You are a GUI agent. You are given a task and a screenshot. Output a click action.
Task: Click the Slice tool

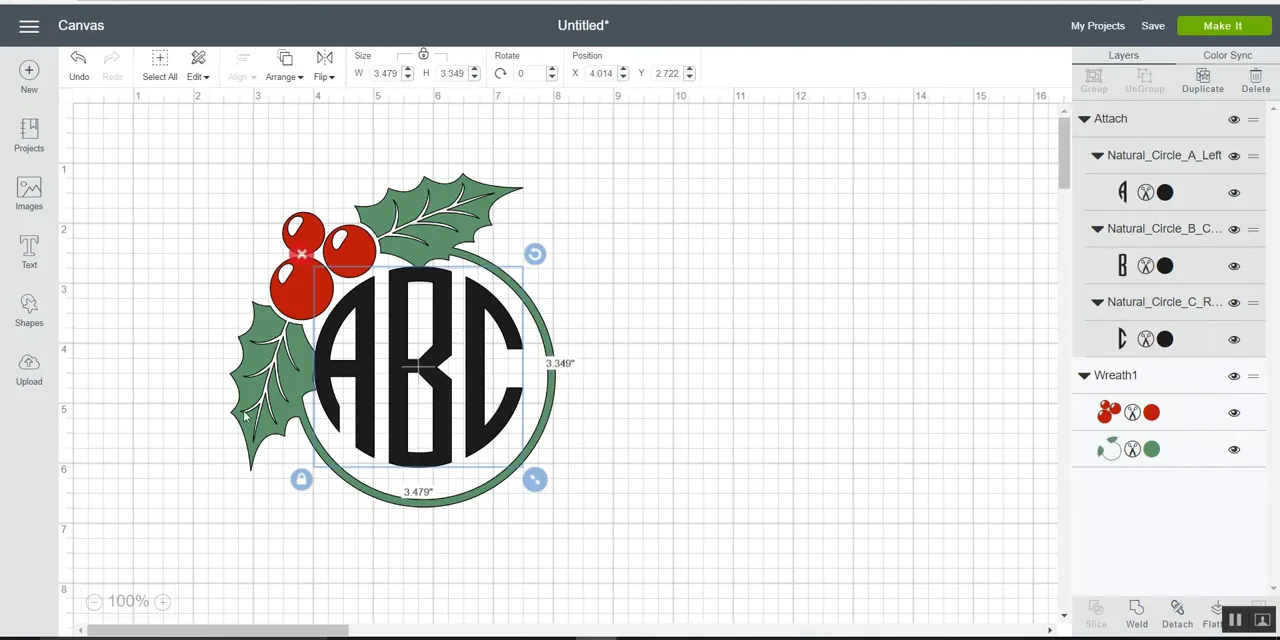[1096, 614]
